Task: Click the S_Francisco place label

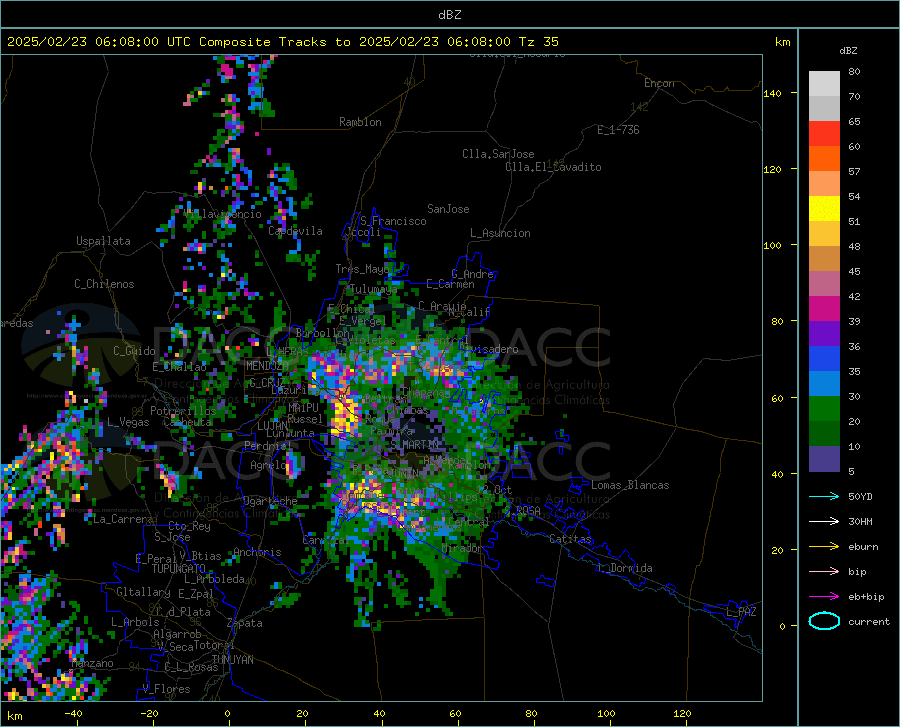Action: (393, 221)
